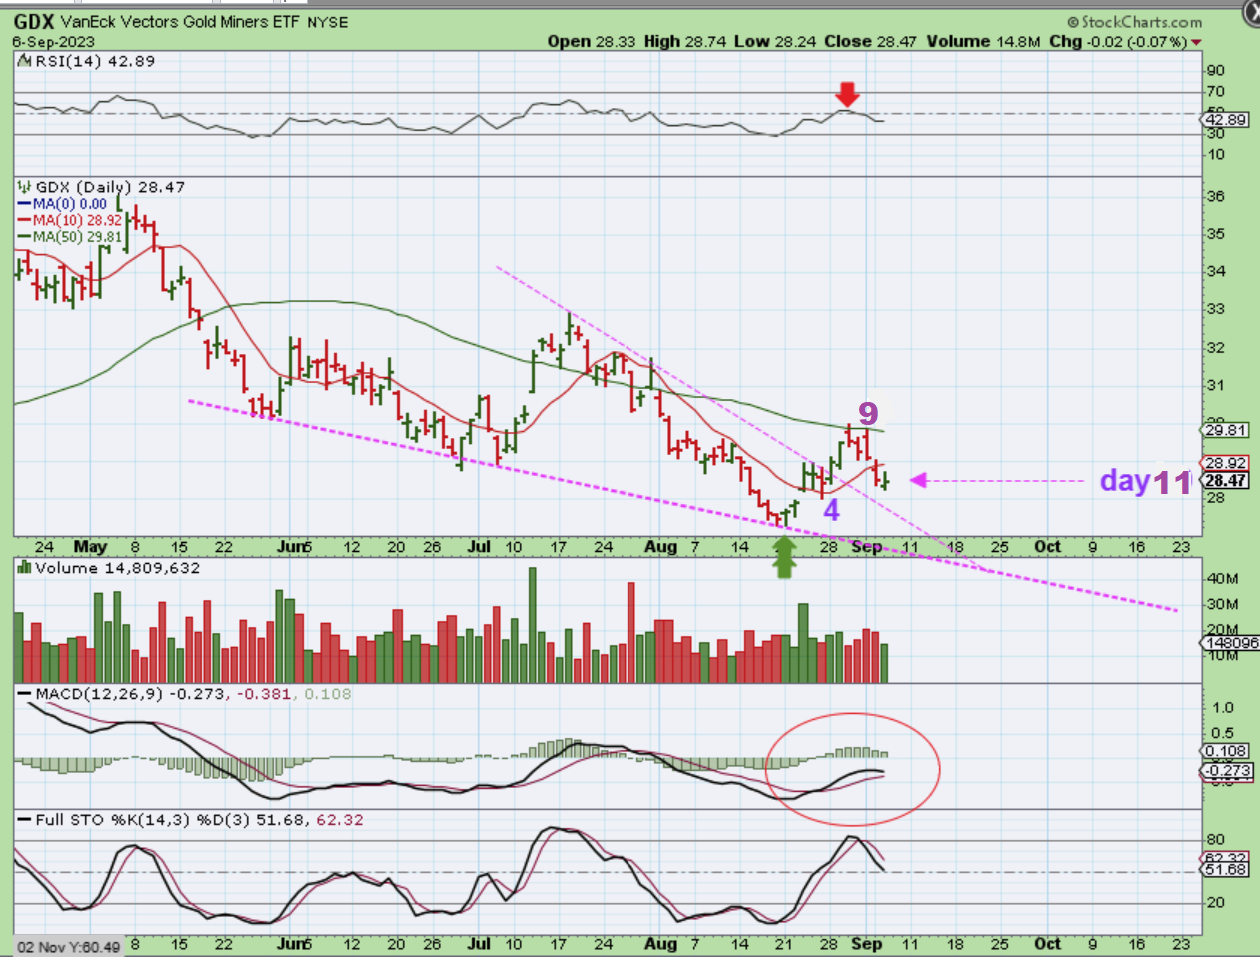The width and height of the screenshot is (1260, 957).
Task: Click the 'VanEck Vectors Gold Miners ETF' name
Action: [x=180, y=22]
